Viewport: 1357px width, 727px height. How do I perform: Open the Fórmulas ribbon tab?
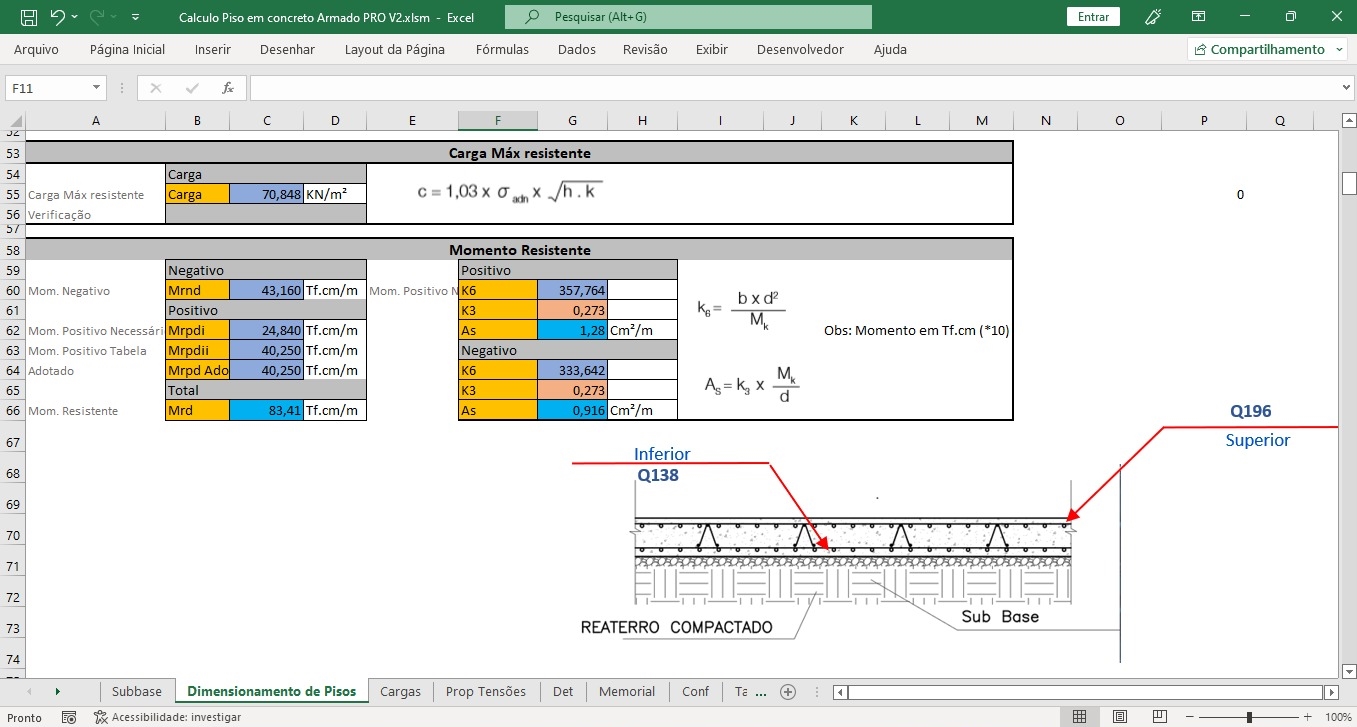pyautogui.click(x=502, y=49)
